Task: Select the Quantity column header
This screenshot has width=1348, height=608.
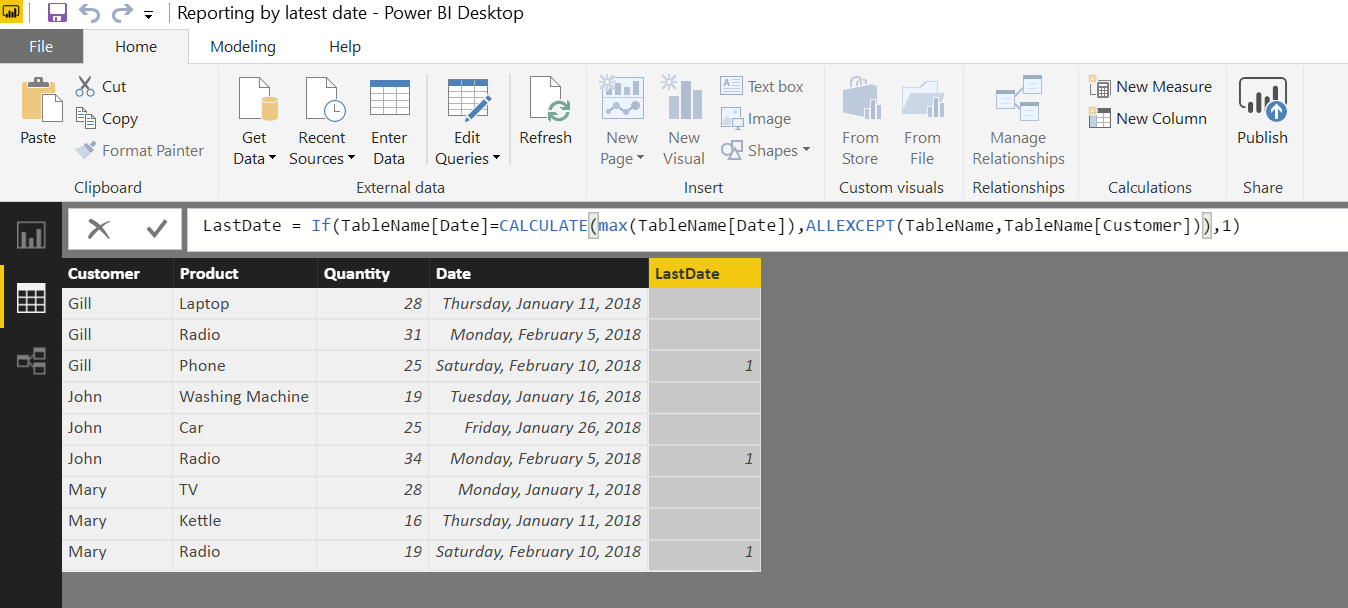Action: tap(372, 273)
